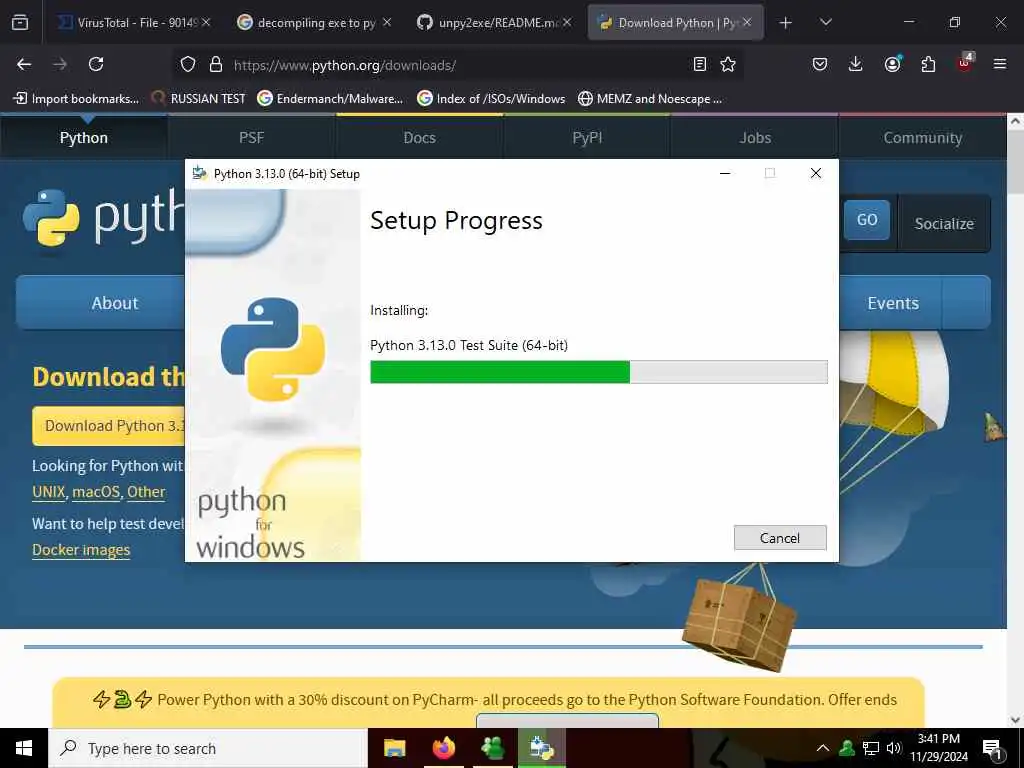Close the Python 3.13.0 Setup dialog
This screenshot has height=768, width=1024.
pos(816,173)
